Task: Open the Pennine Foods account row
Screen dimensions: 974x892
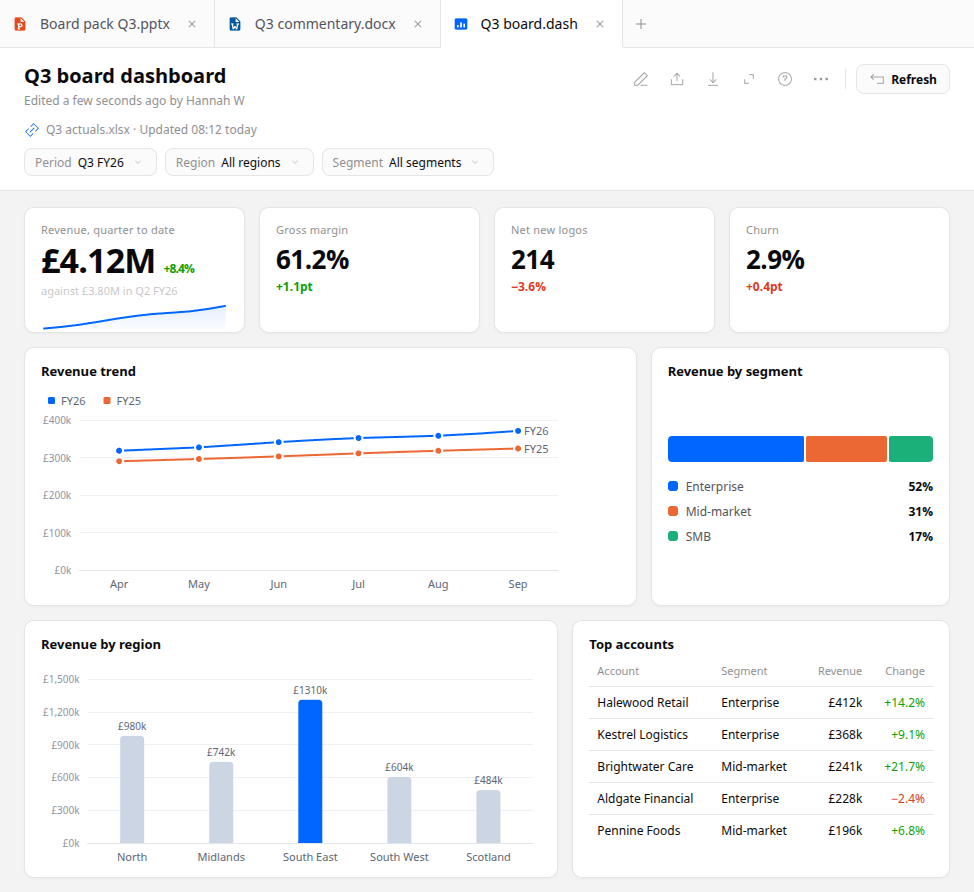Action: [761, 831]
